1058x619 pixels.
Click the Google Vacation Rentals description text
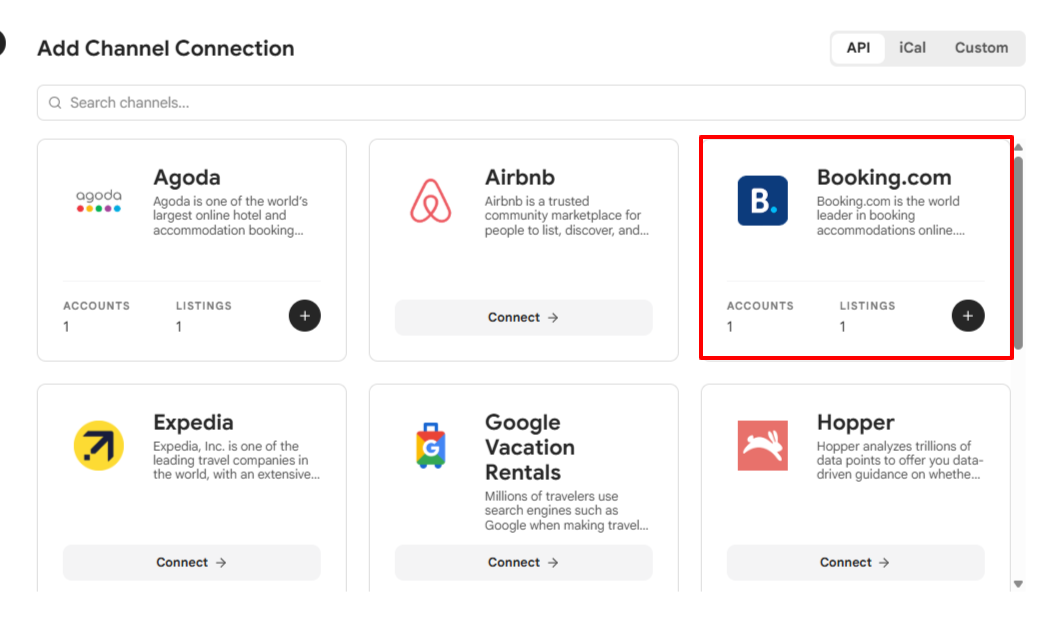click(x=566, y=510)
